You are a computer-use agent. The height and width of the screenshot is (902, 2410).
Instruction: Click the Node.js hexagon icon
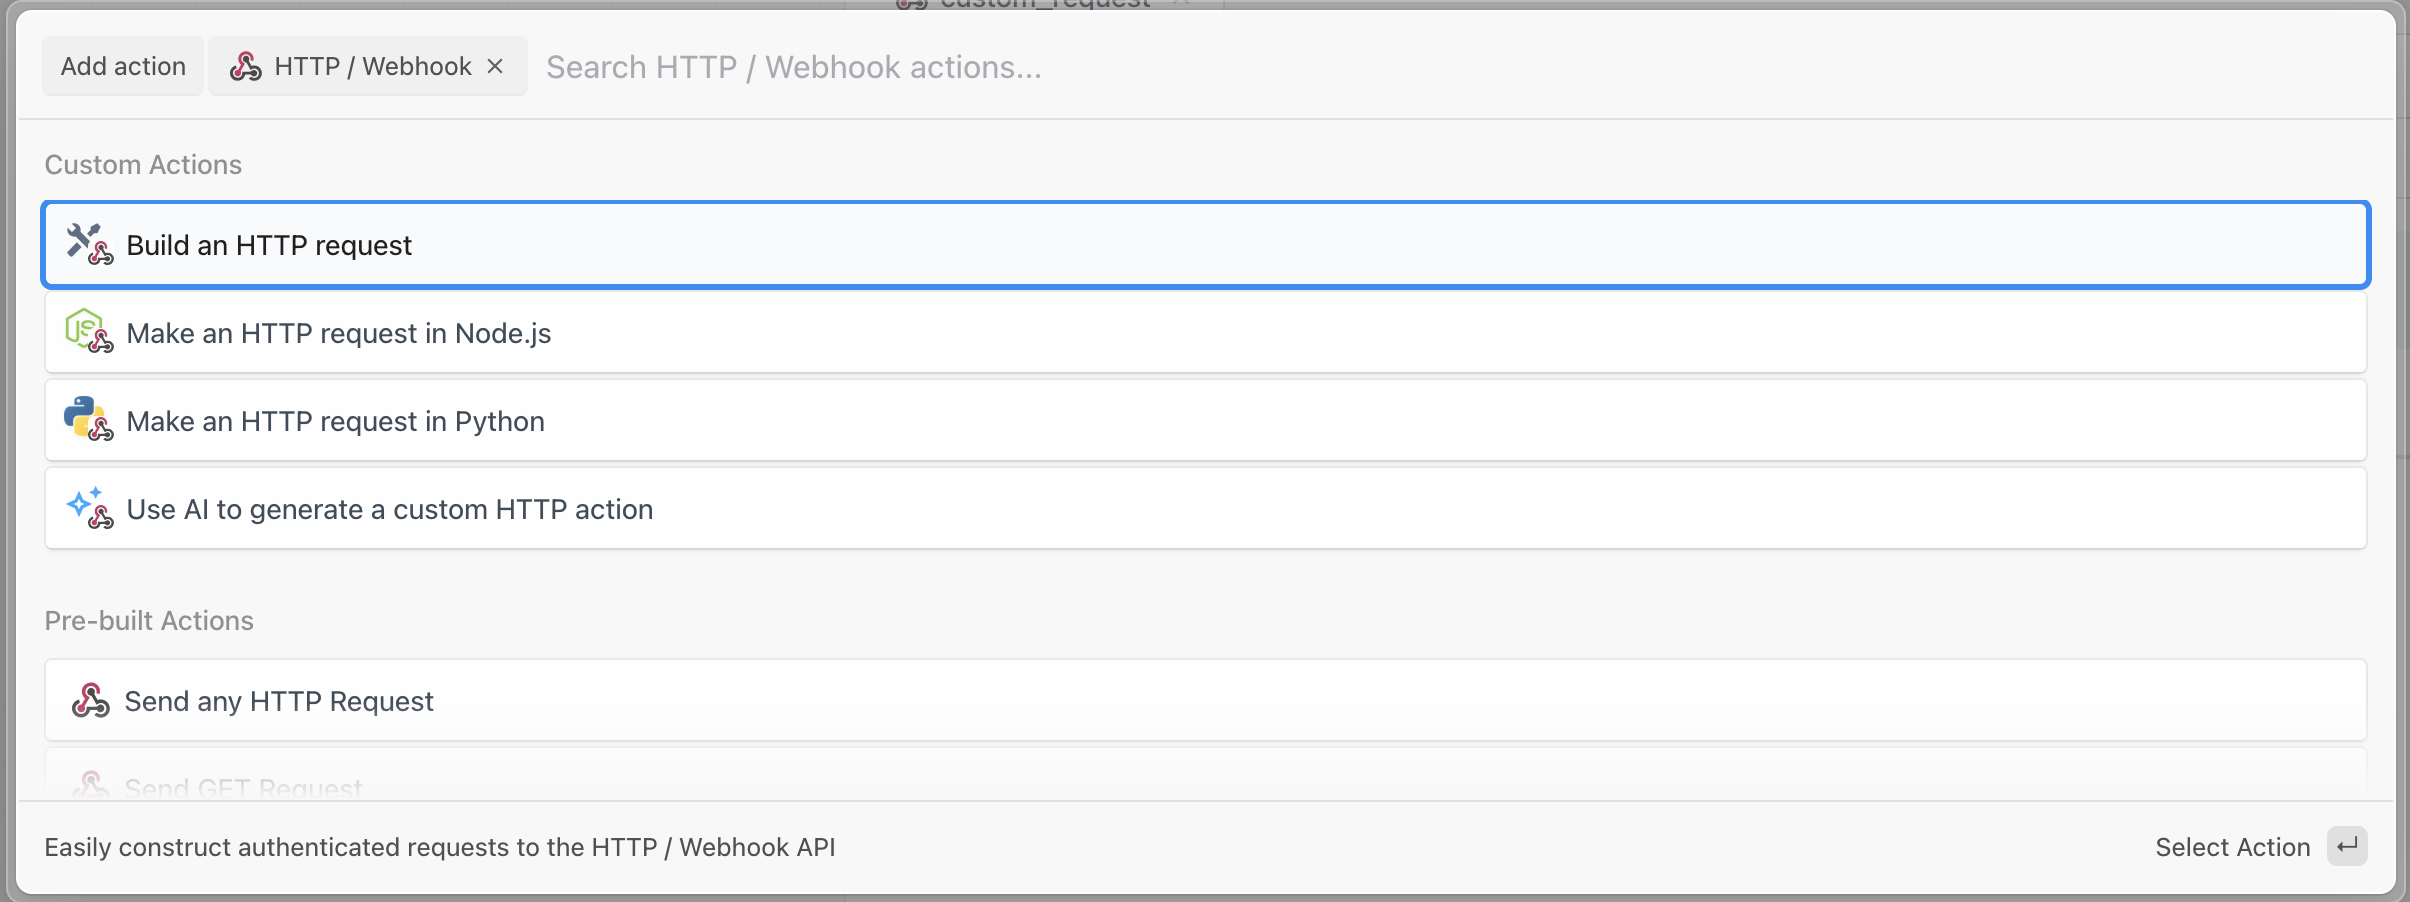pyautogui.click(x=84, y=329)
